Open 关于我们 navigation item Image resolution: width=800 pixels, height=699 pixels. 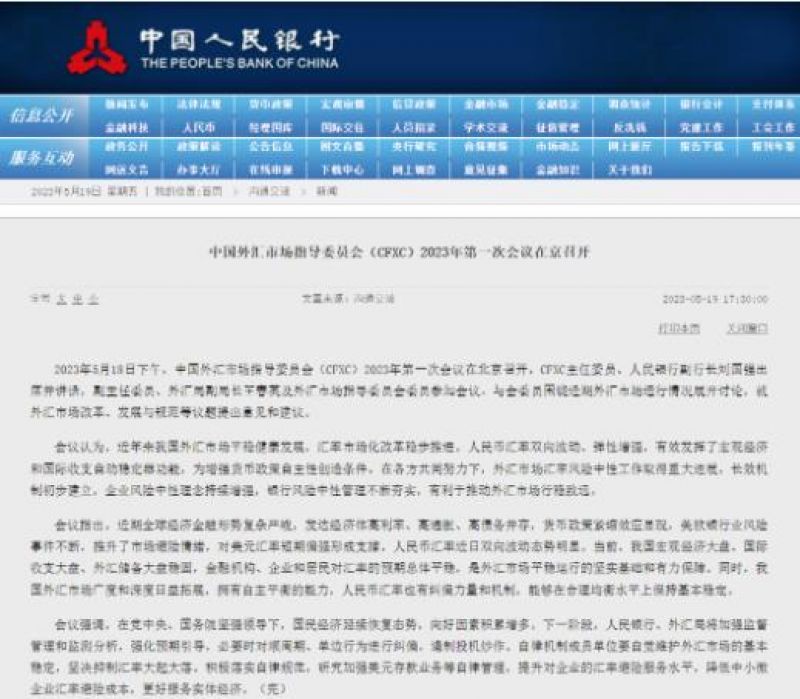point(630,170)
